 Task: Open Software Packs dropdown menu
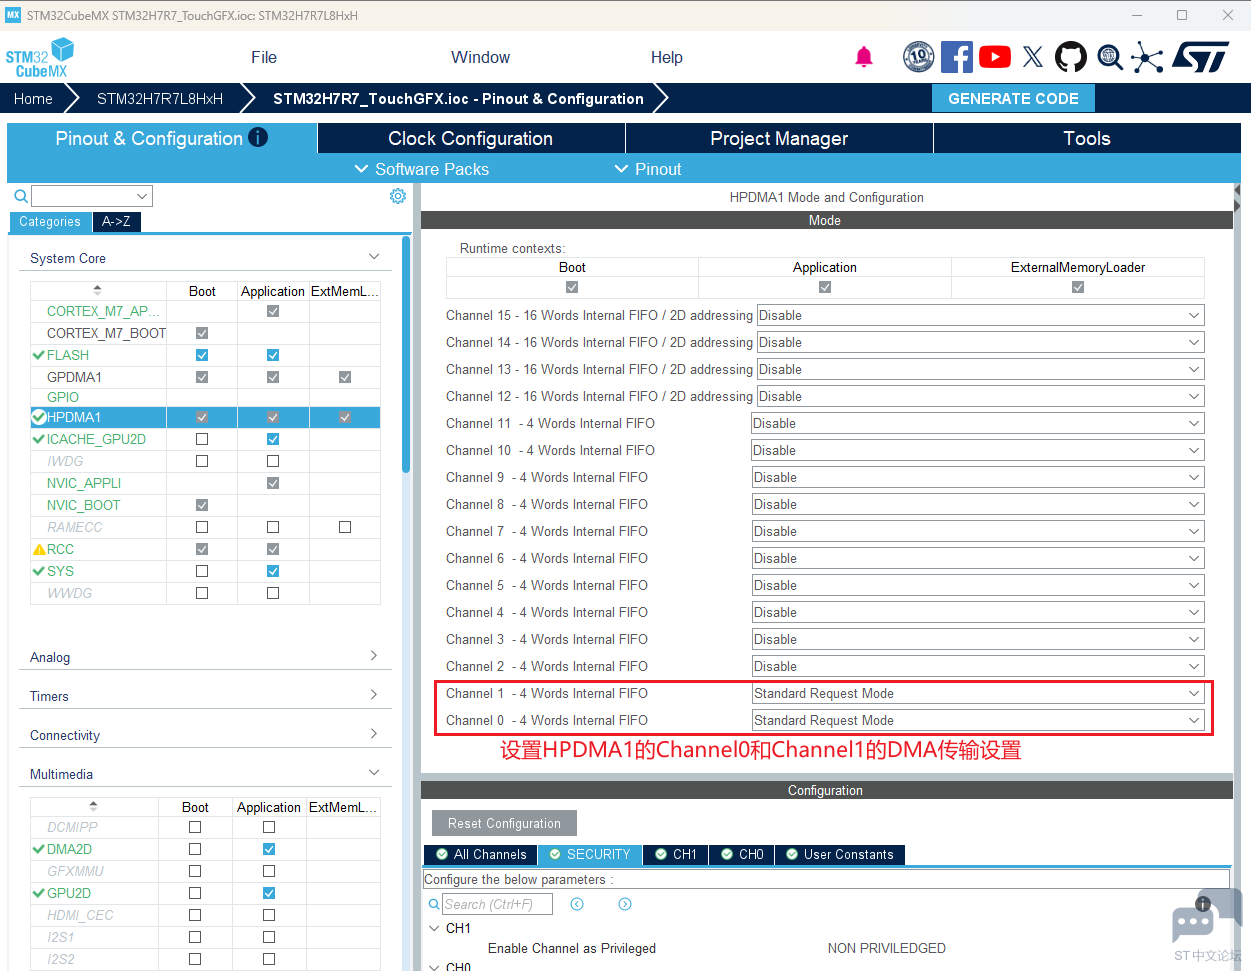click(422, 169)
